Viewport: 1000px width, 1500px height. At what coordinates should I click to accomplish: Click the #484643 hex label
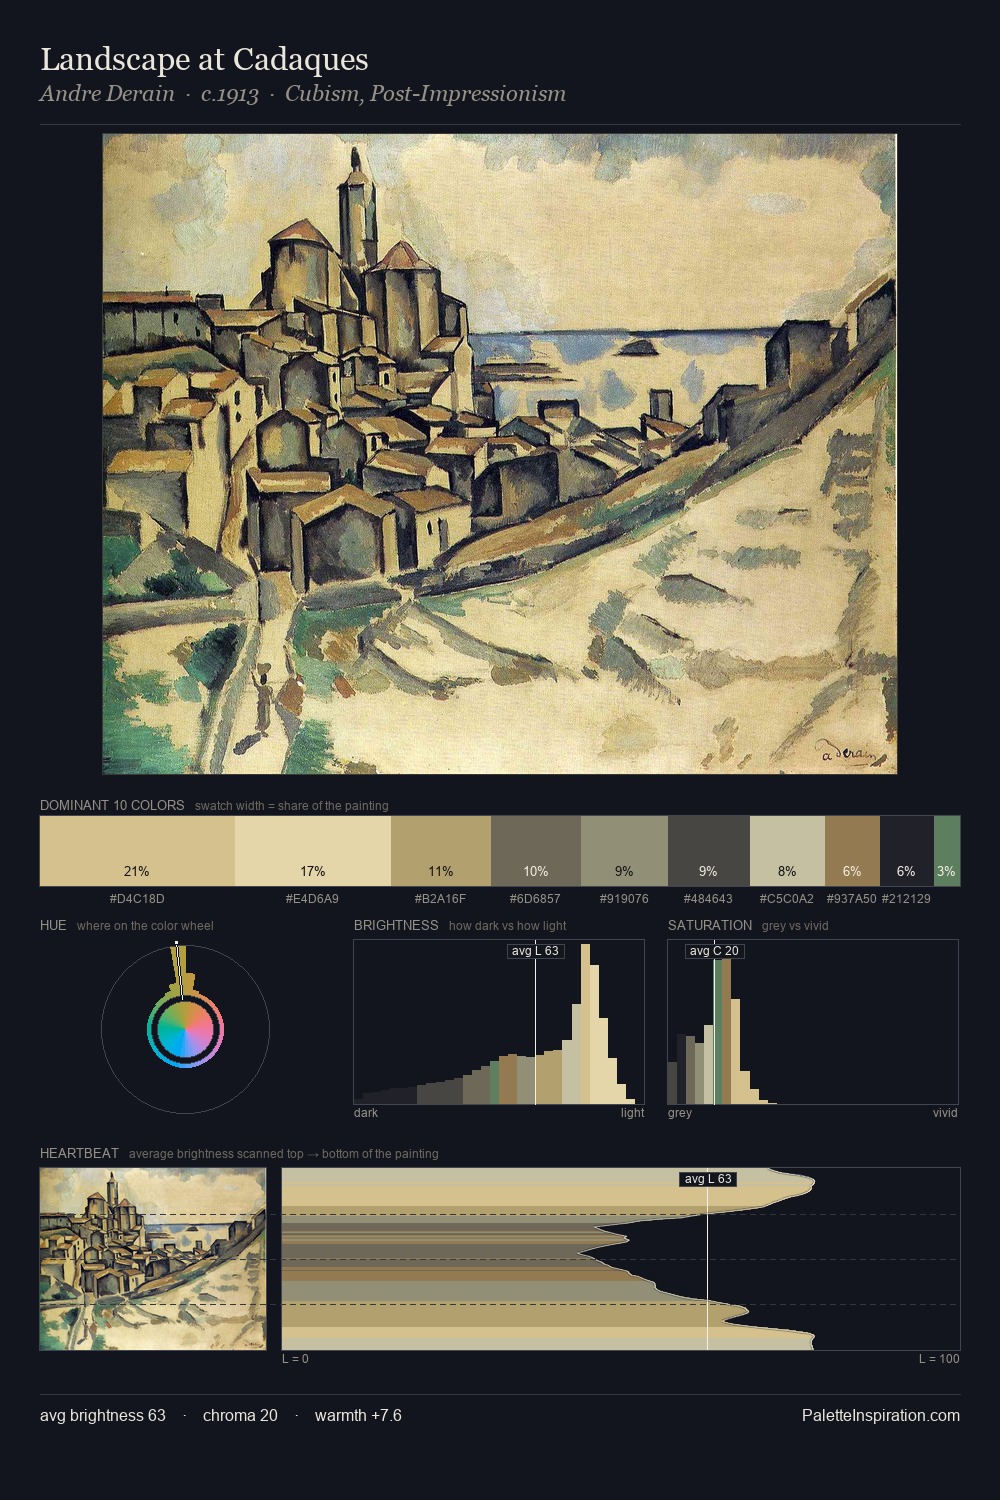click(708, 899)
